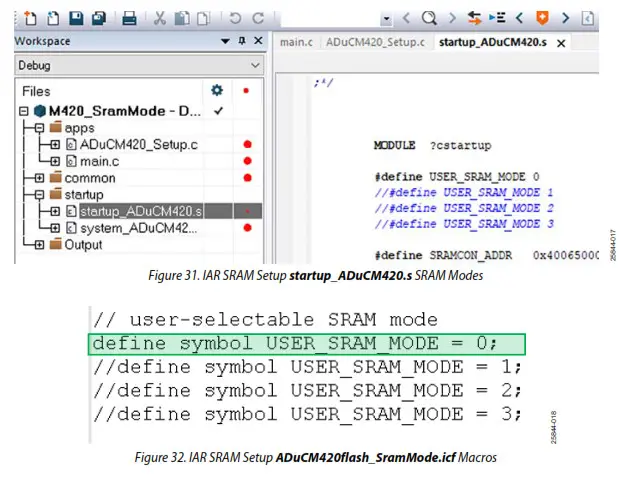This screenshot has height=478, width=620.
Task: Click the commented USER_SRAM_MODE 1 line
Action: coord(463,193)
